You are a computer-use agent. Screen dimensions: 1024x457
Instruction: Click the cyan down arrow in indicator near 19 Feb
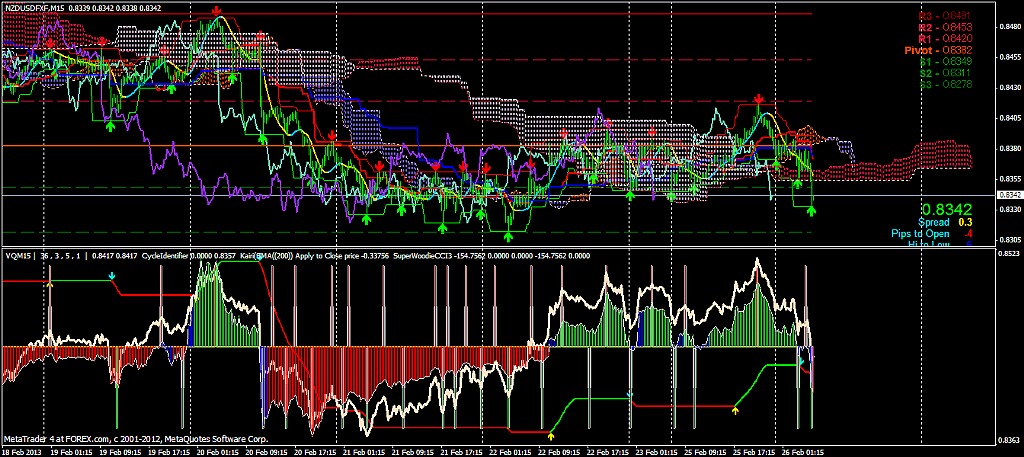point(112,291)
